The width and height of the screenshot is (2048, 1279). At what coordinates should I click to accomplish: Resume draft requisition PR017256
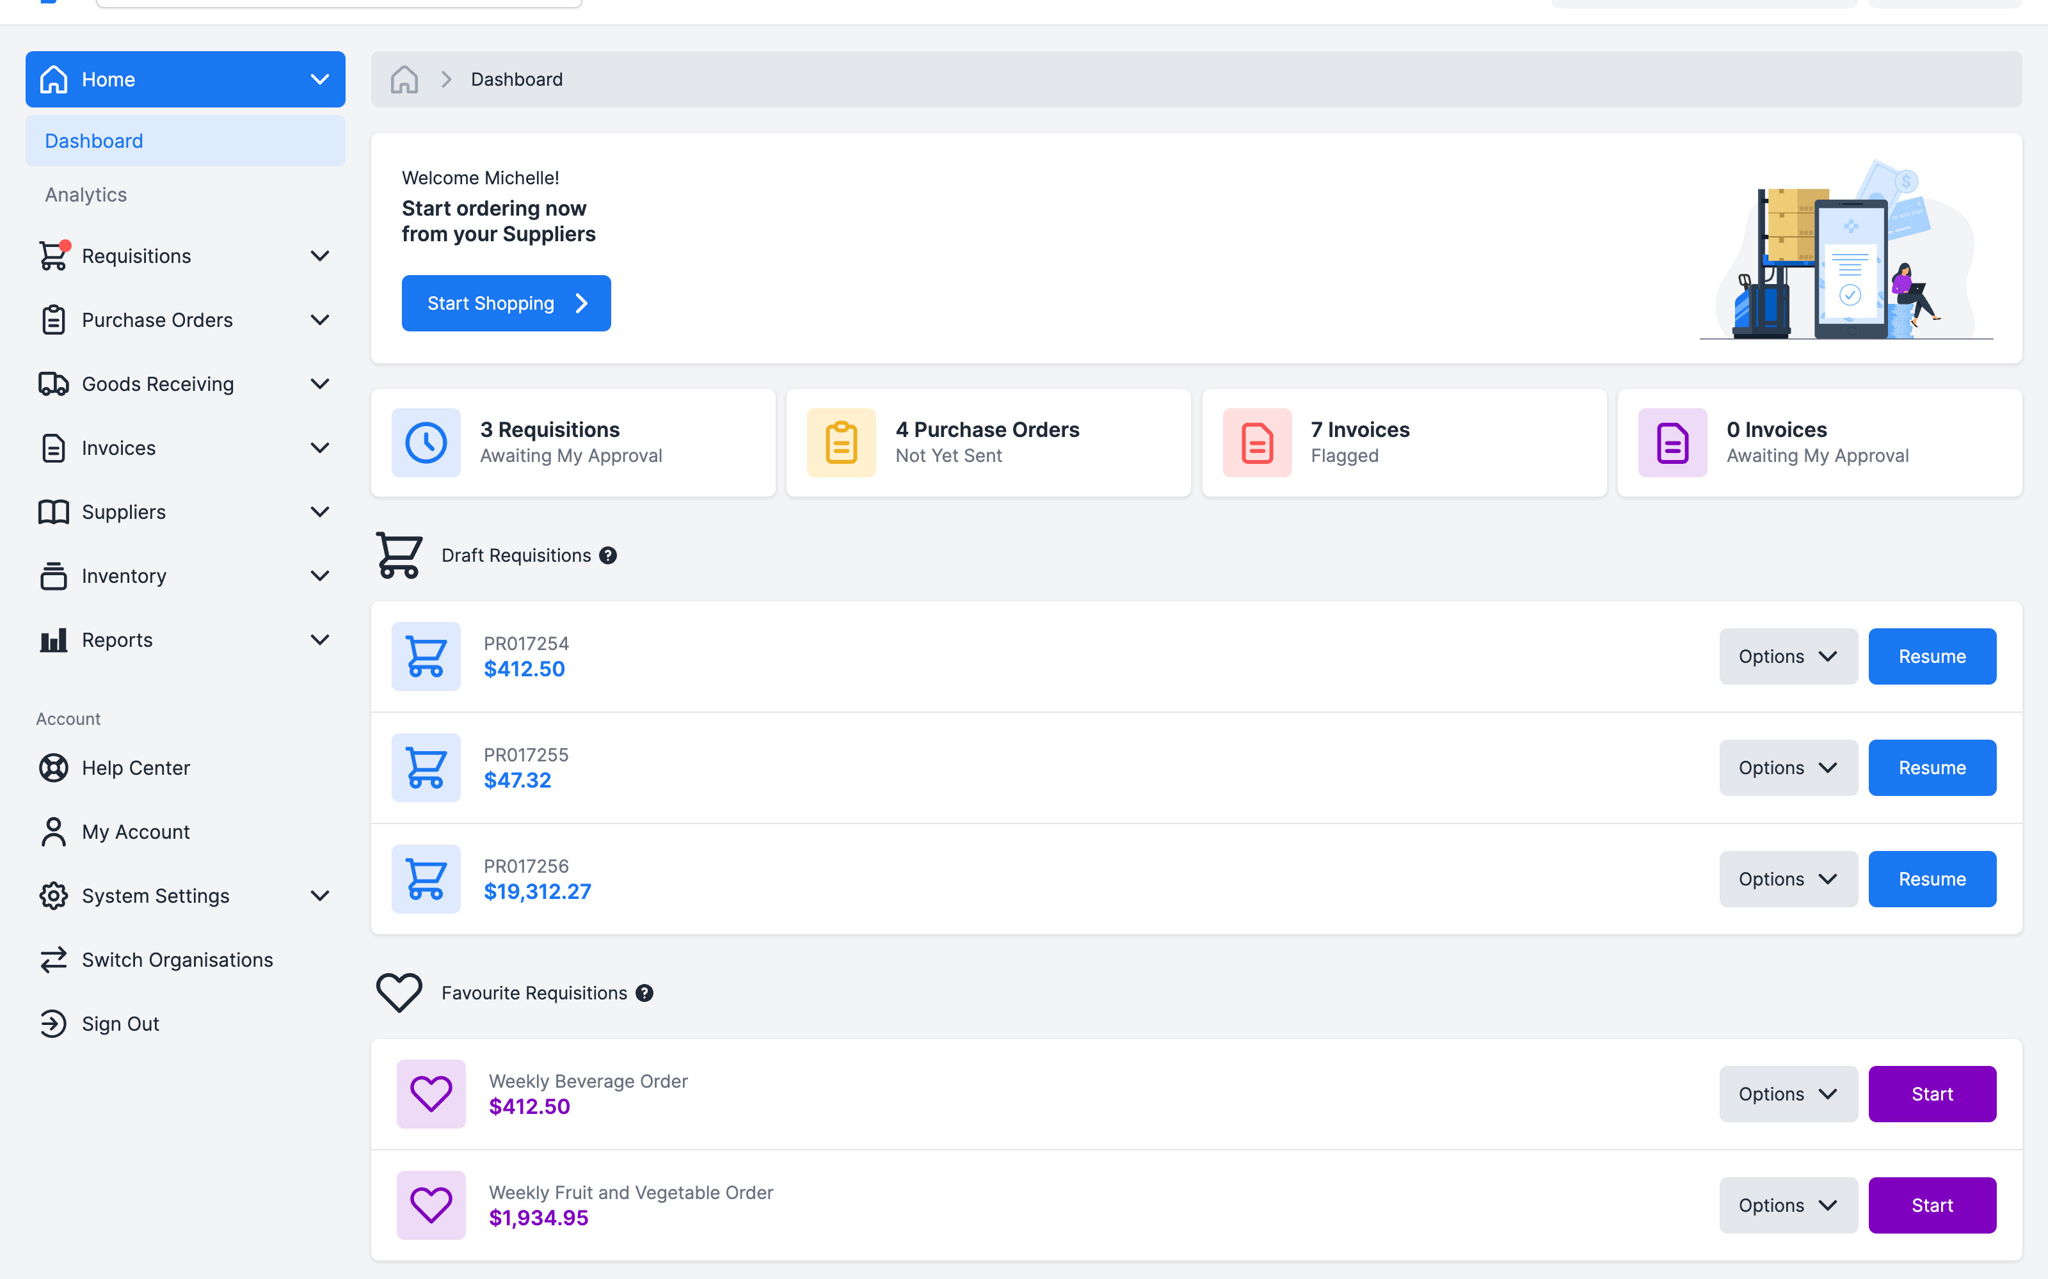point(1932,879)
